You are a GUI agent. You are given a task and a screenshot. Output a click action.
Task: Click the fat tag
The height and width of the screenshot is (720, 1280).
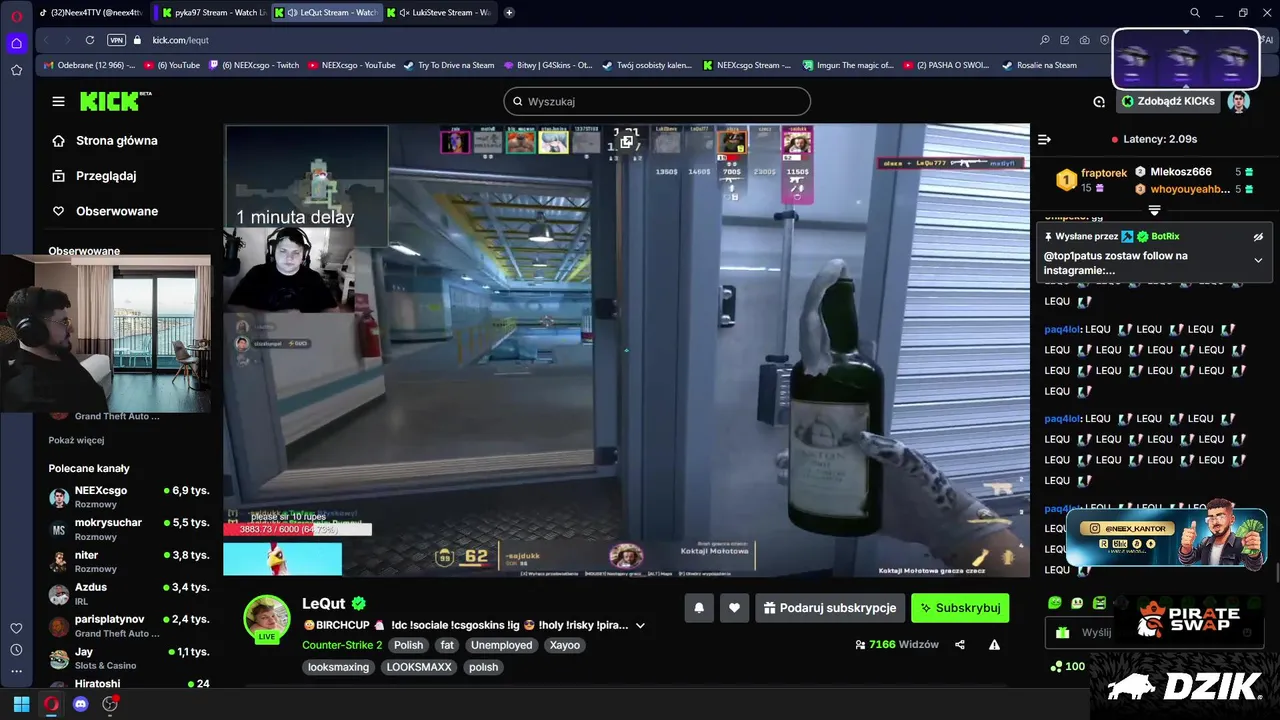[x=447, y=645]
